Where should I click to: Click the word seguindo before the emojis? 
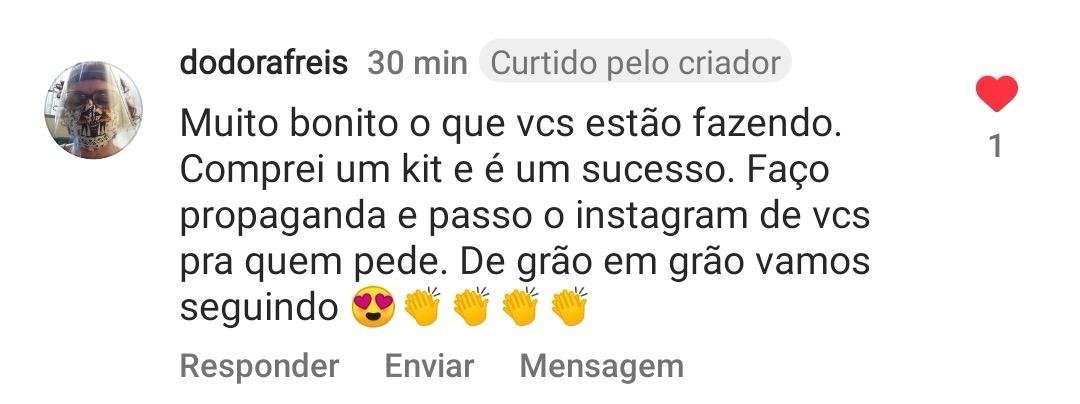click(260, 310)
